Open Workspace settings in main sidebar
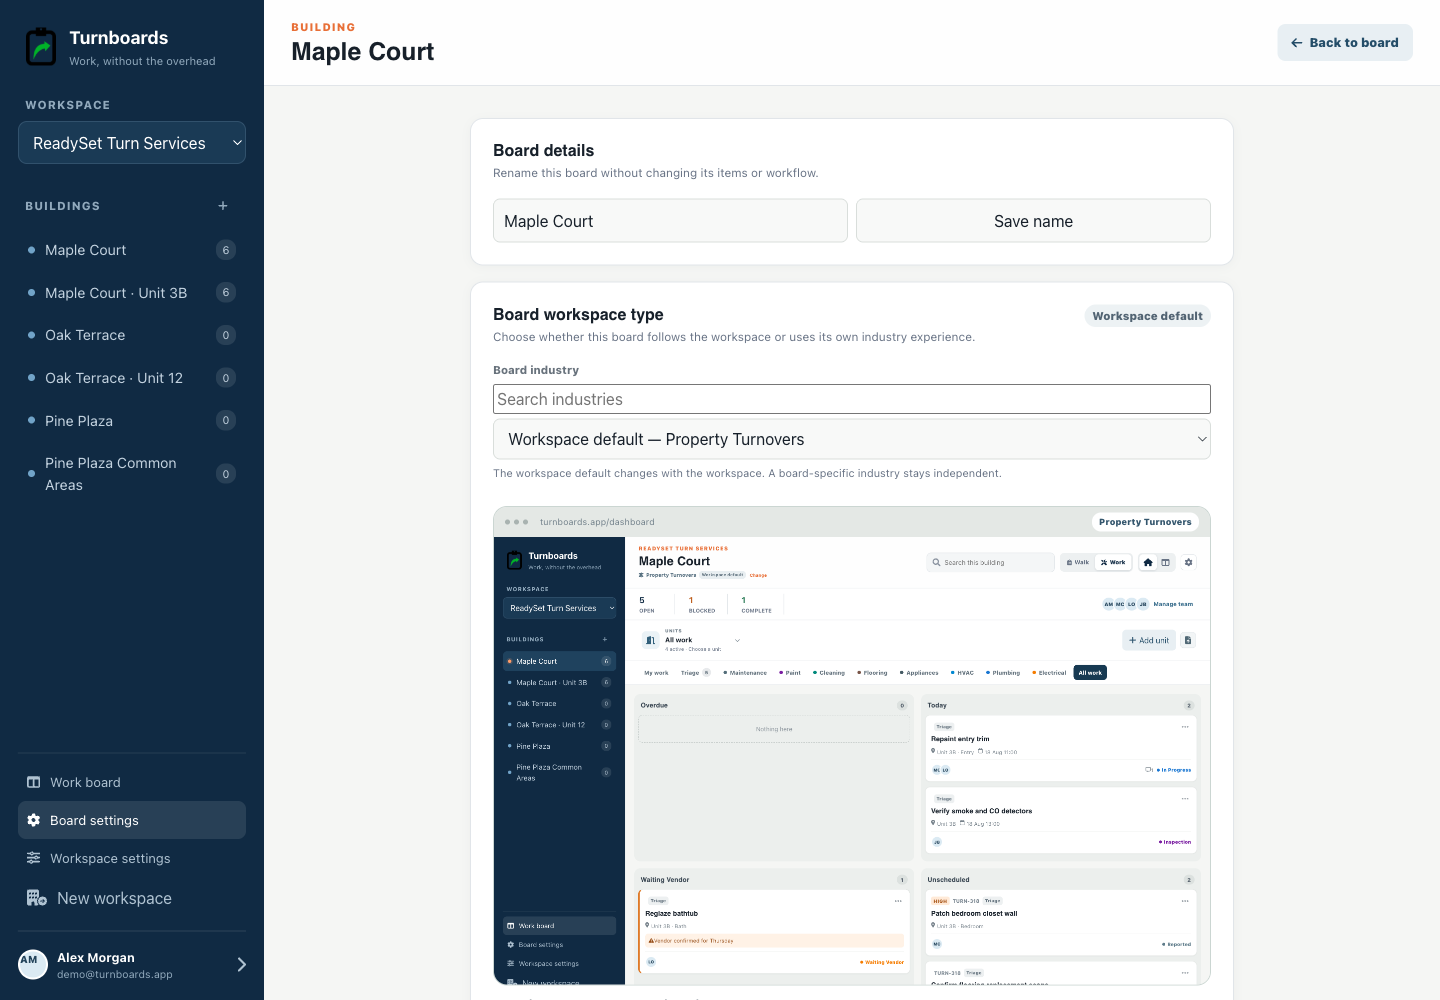 pos(132,858)
